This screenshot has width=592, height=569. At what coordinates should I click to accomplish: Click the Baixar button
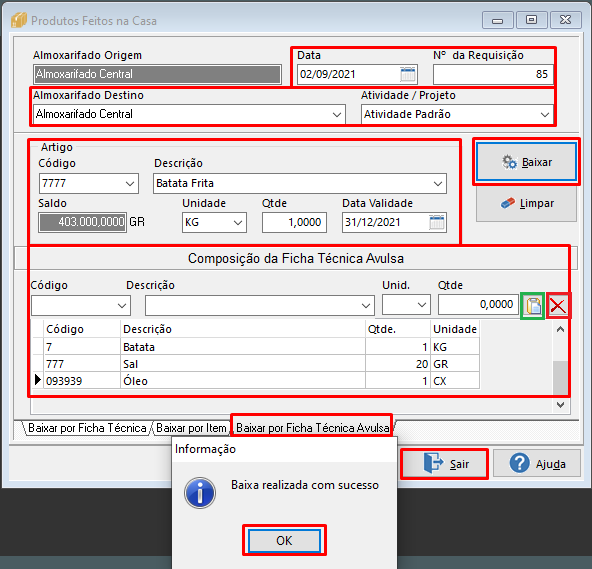526,162
